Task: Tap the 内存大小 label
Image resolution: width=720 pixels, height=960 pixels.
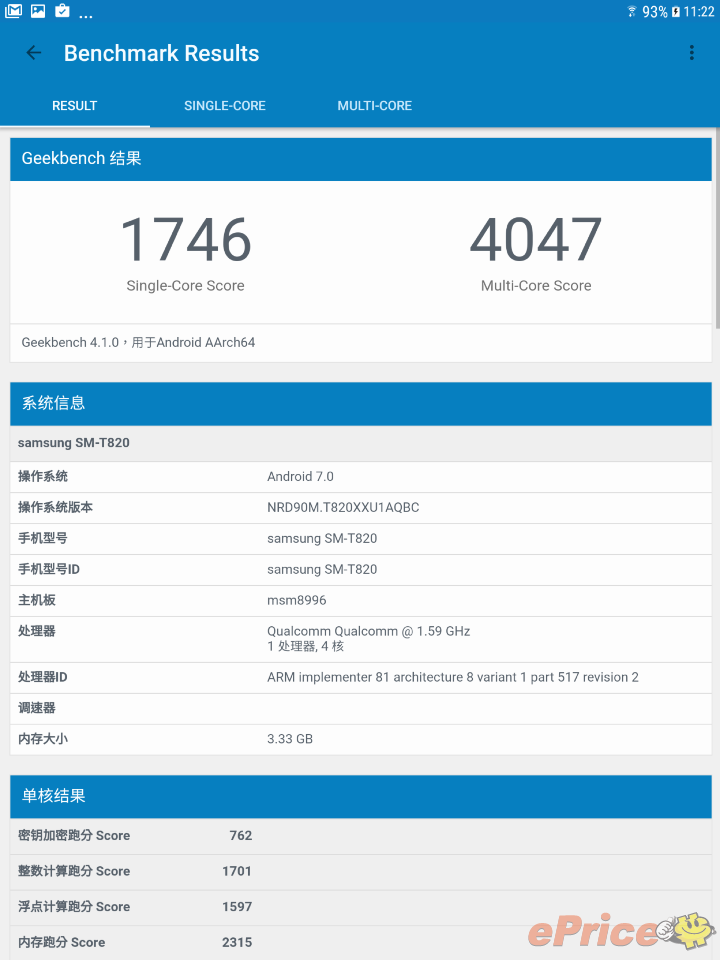Action: [43, 739]
